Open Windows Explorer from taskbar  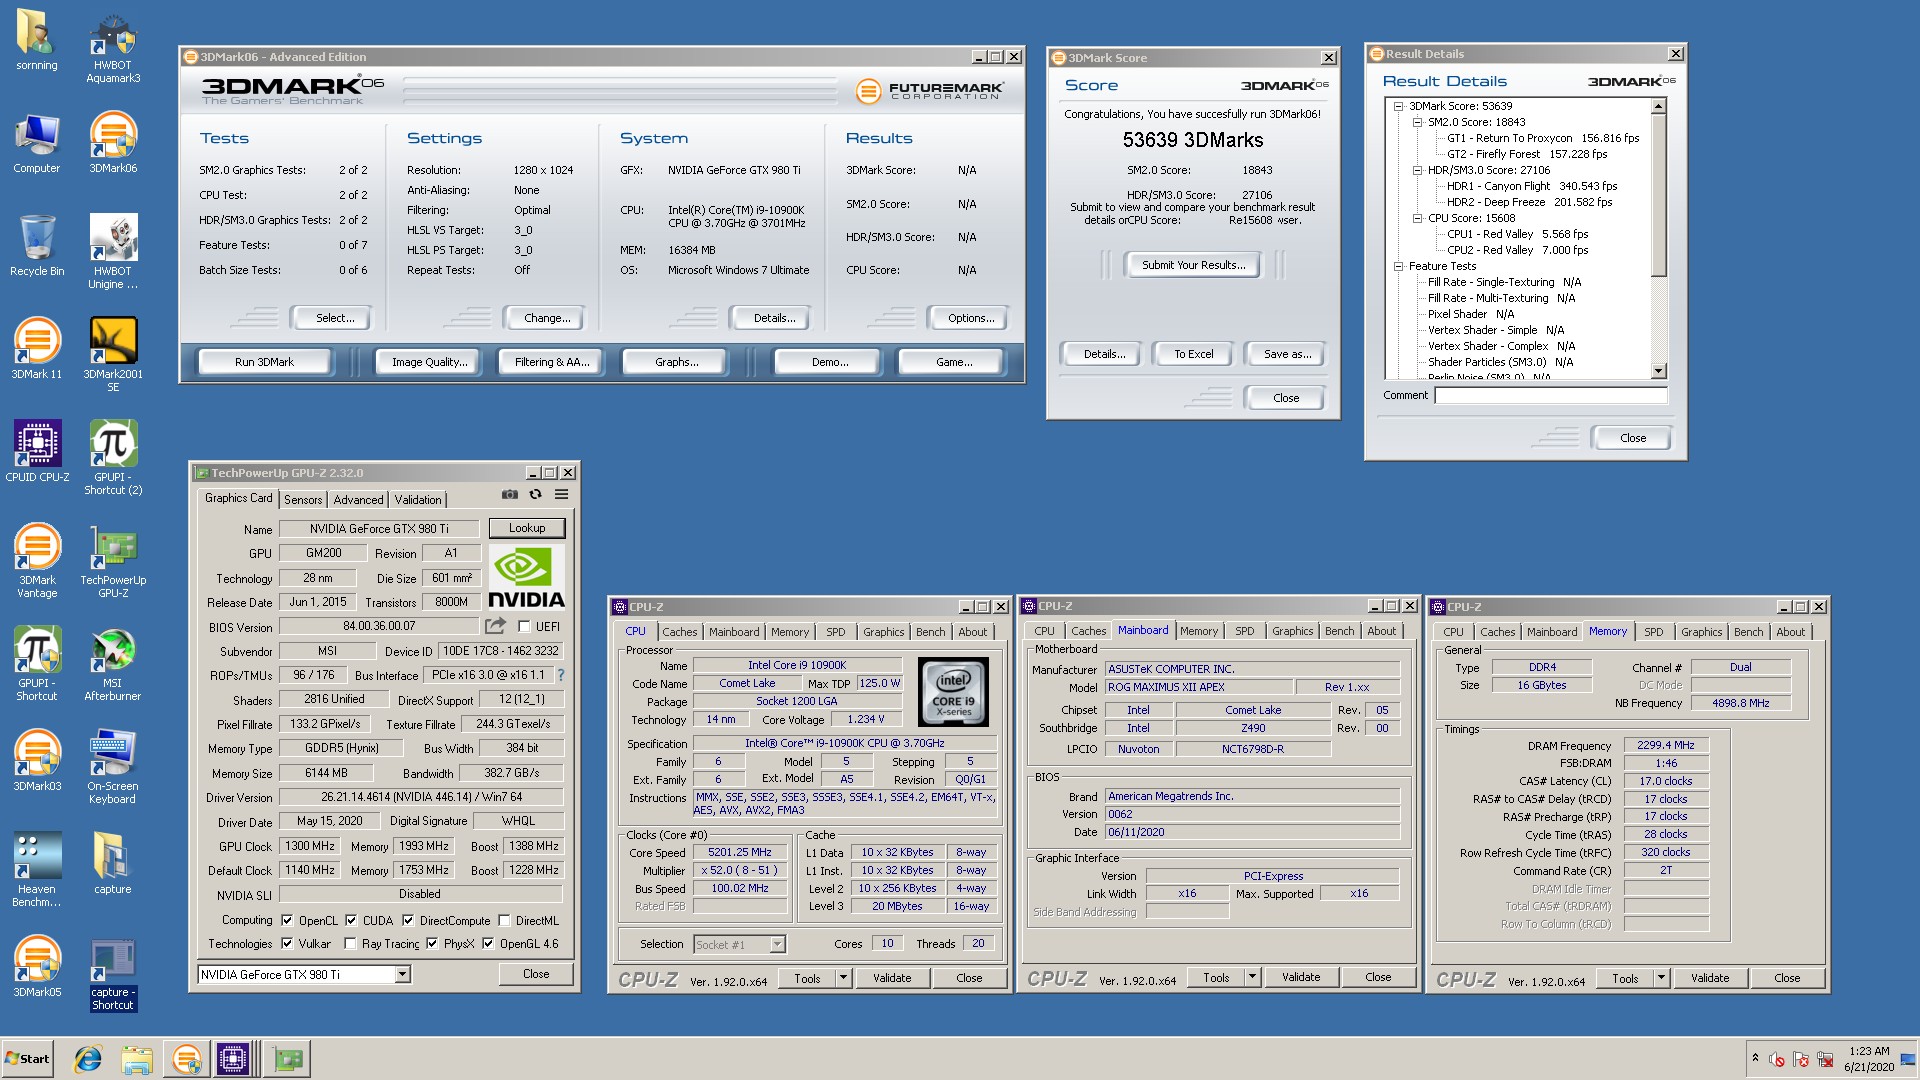137,1059
